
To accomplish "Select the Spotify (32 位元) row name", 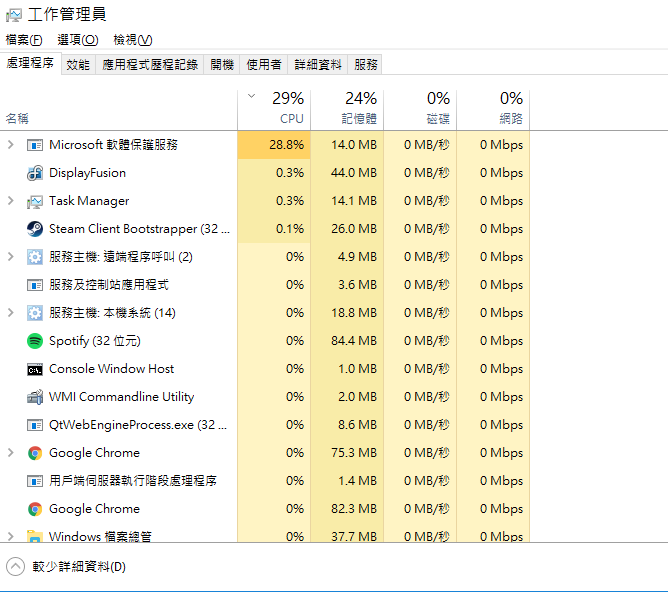I will click(95, 341).
